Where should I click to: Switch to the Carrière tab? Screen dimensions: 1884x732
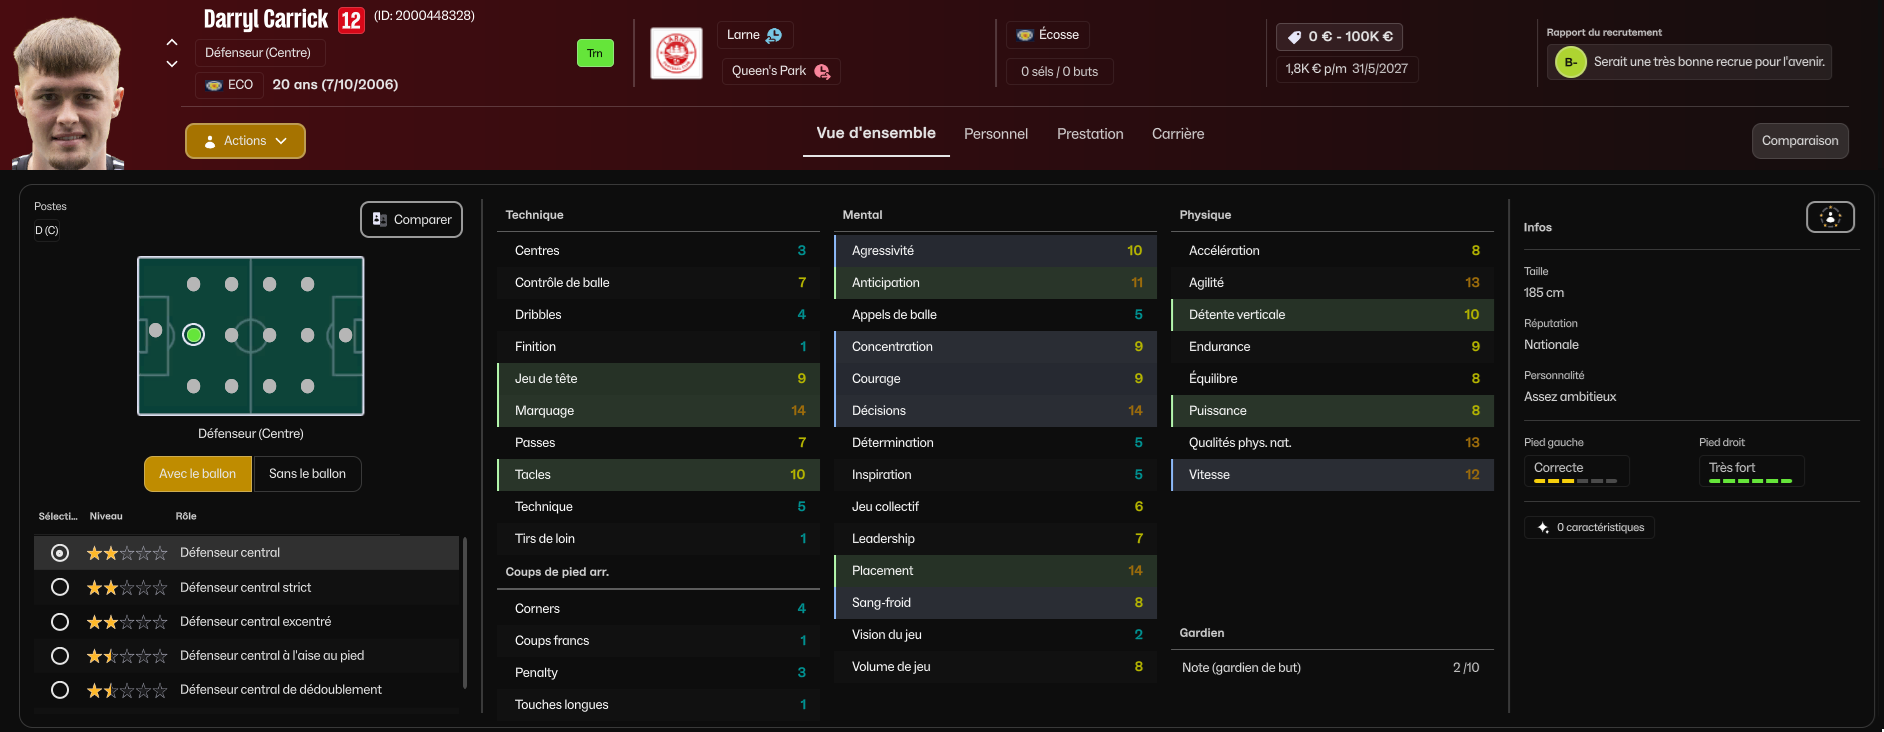point(1177,134)
